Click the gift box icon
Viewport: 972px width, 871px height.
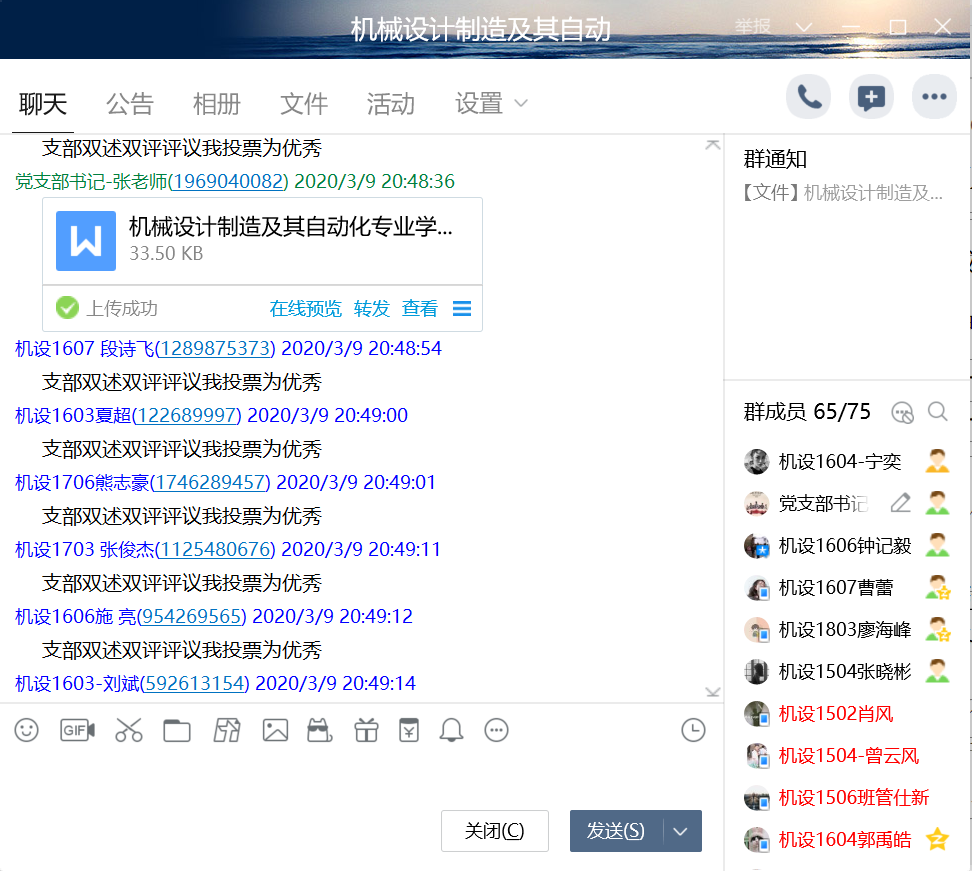click(366, 730)
